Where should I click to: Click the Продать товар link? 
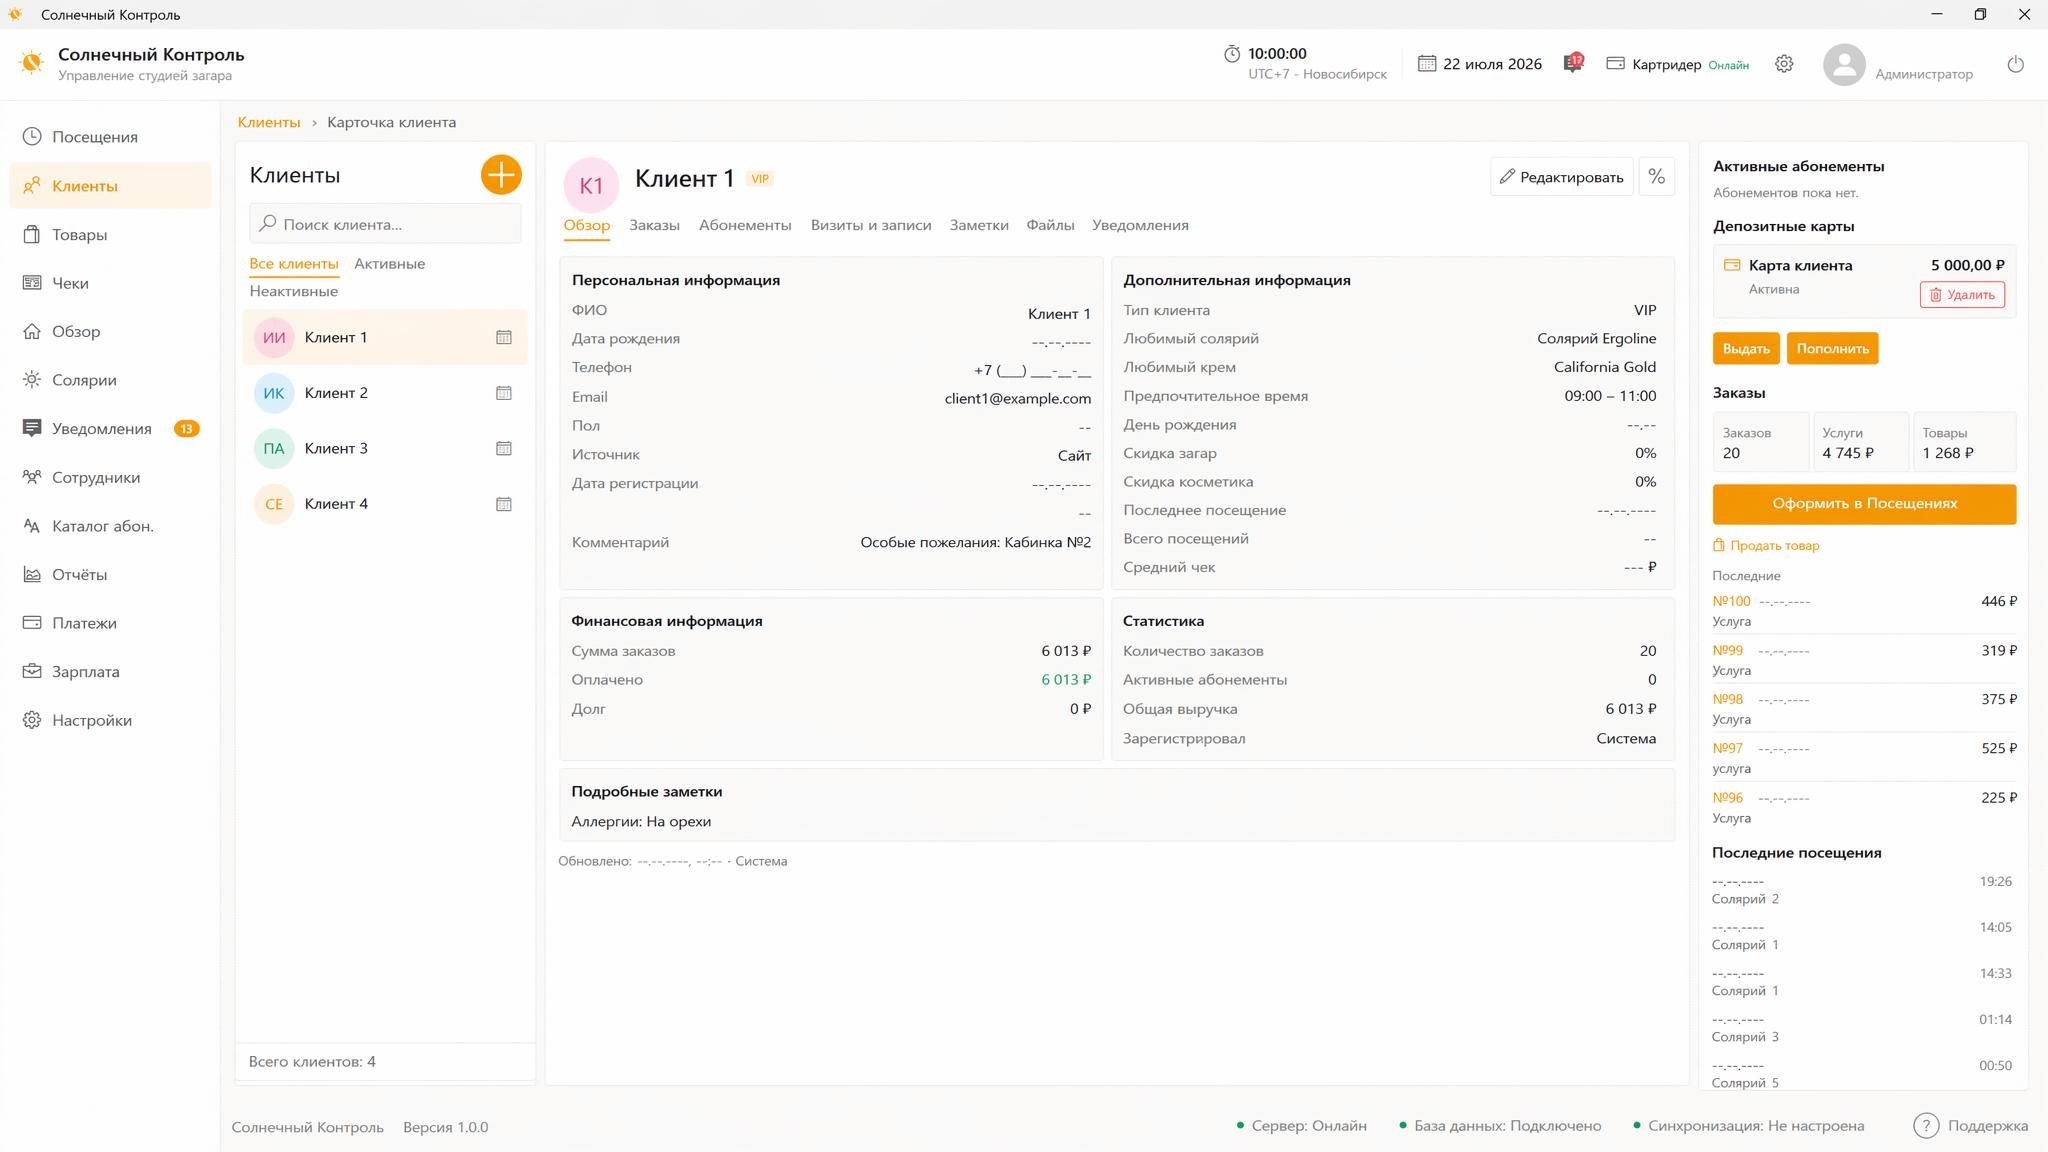(1766, 546)
